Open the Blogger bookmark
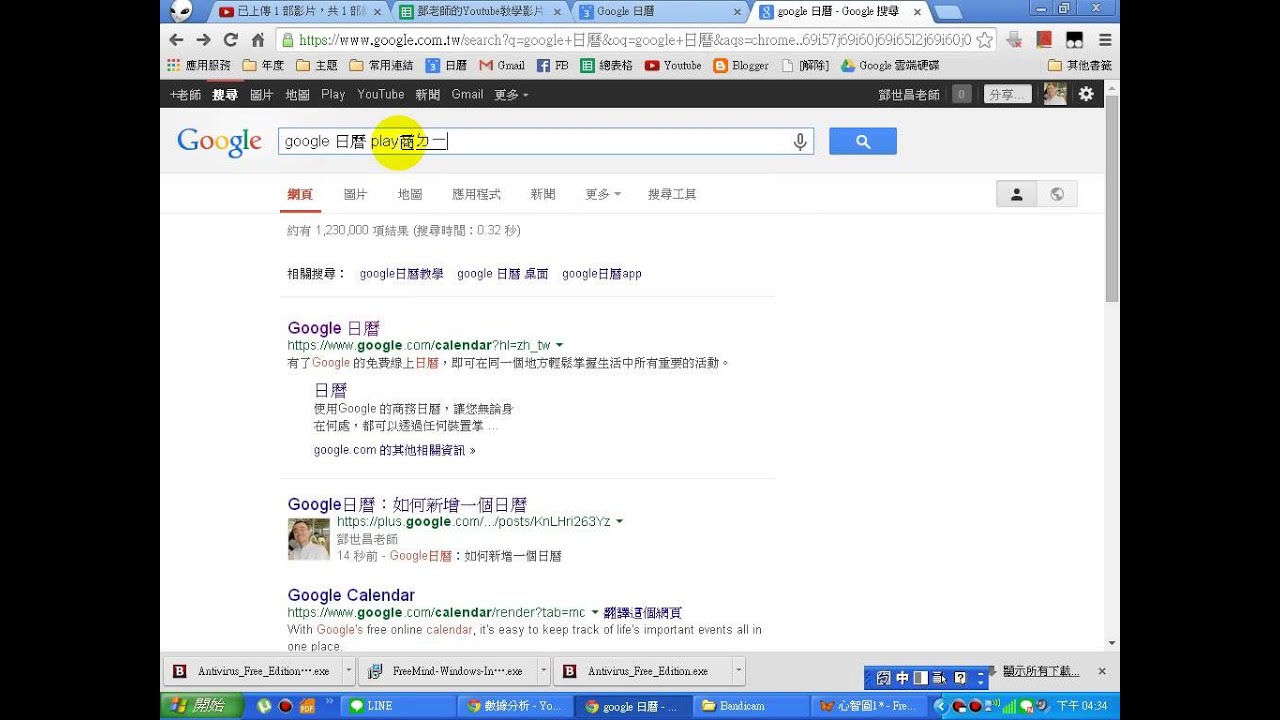This screenshot has height=720, width=1280. tap(741, 65)
